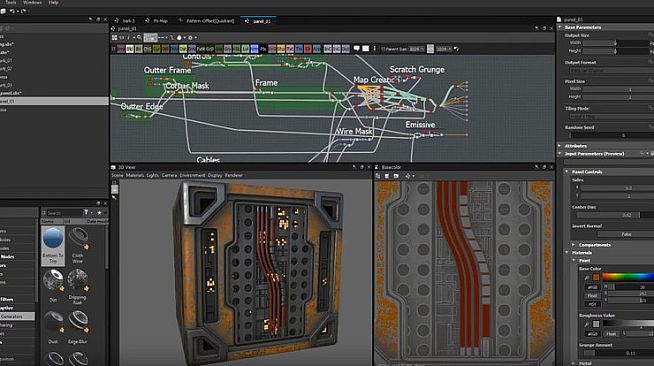This screenshot has width=654, height=366.
Task: Select the Bottom To Top generator thumbnail
Action: (x=53, y=246)
